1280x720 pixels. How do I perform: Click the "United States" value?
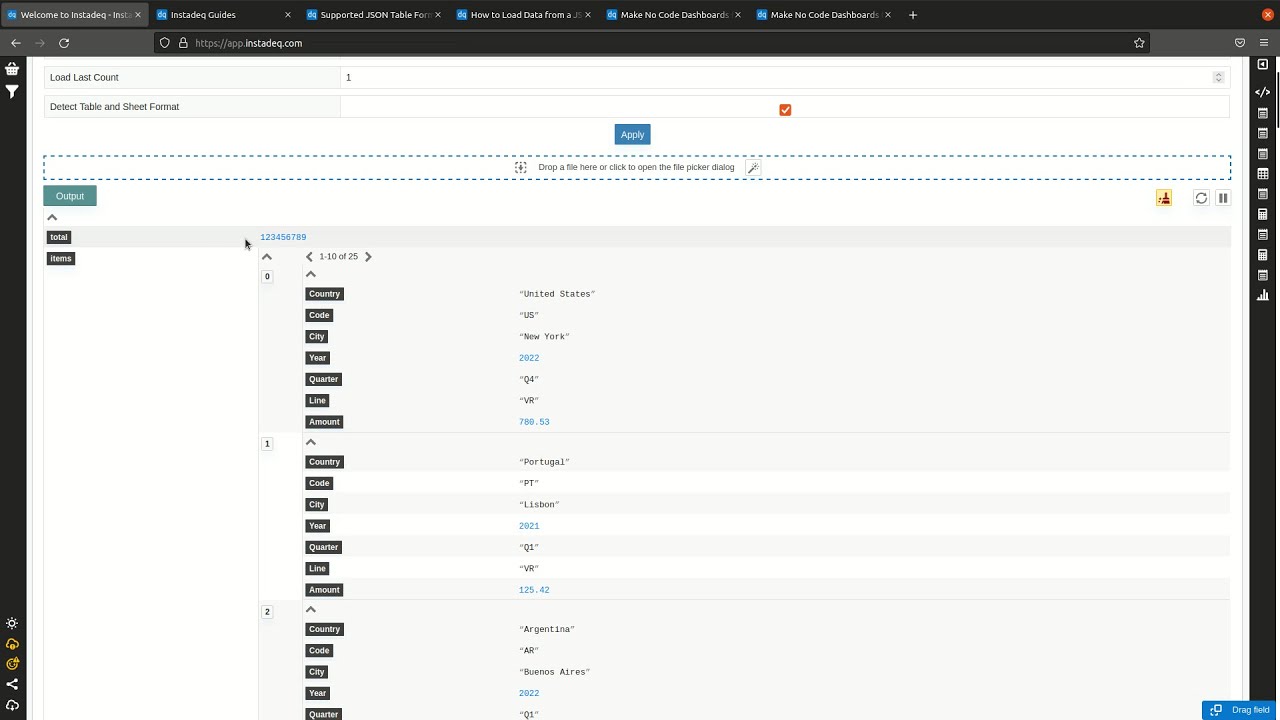pos(557,294)
